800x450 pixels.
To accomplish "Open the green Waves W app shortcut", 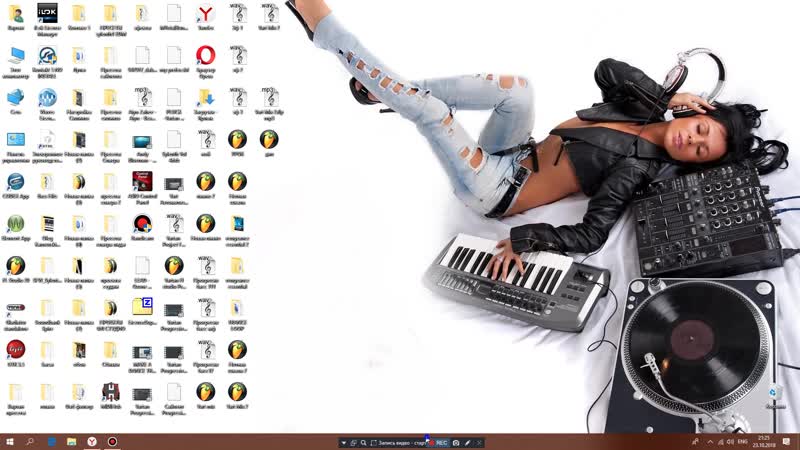I will pos(16,223).
